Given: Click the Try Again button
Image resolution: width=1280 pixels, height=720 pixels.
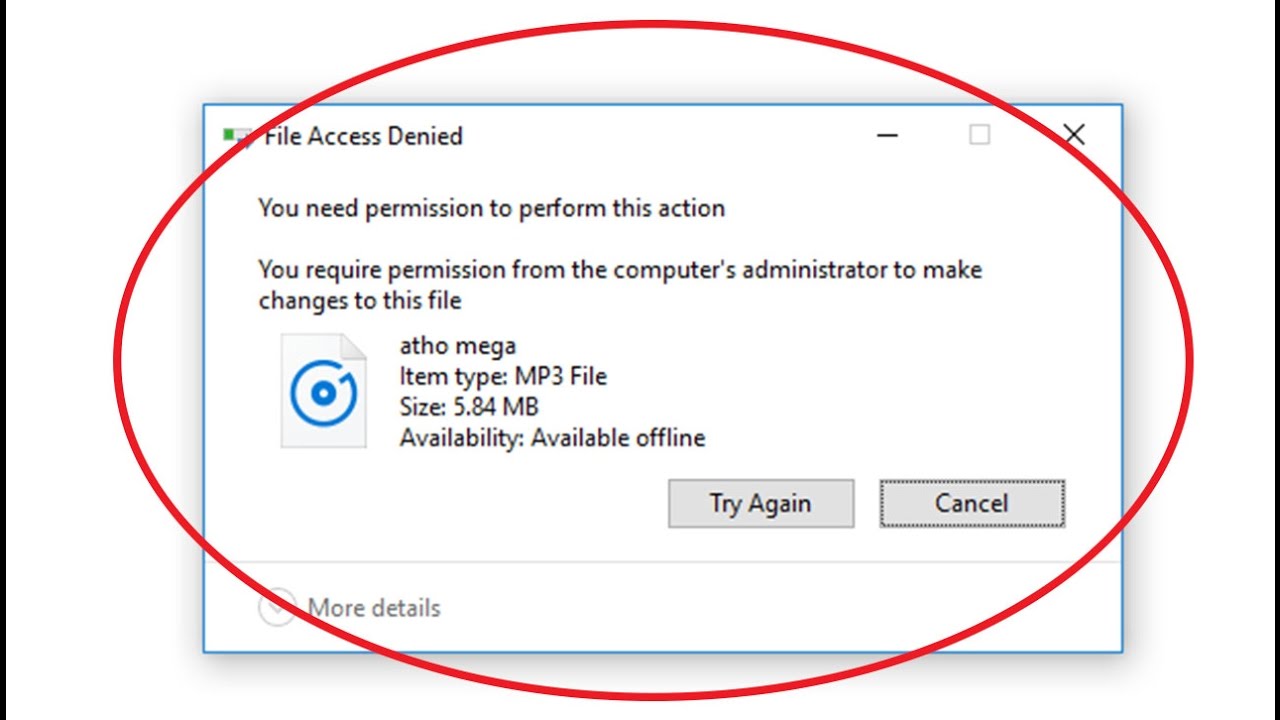Looking at the screenshot, I should point(760,503).
